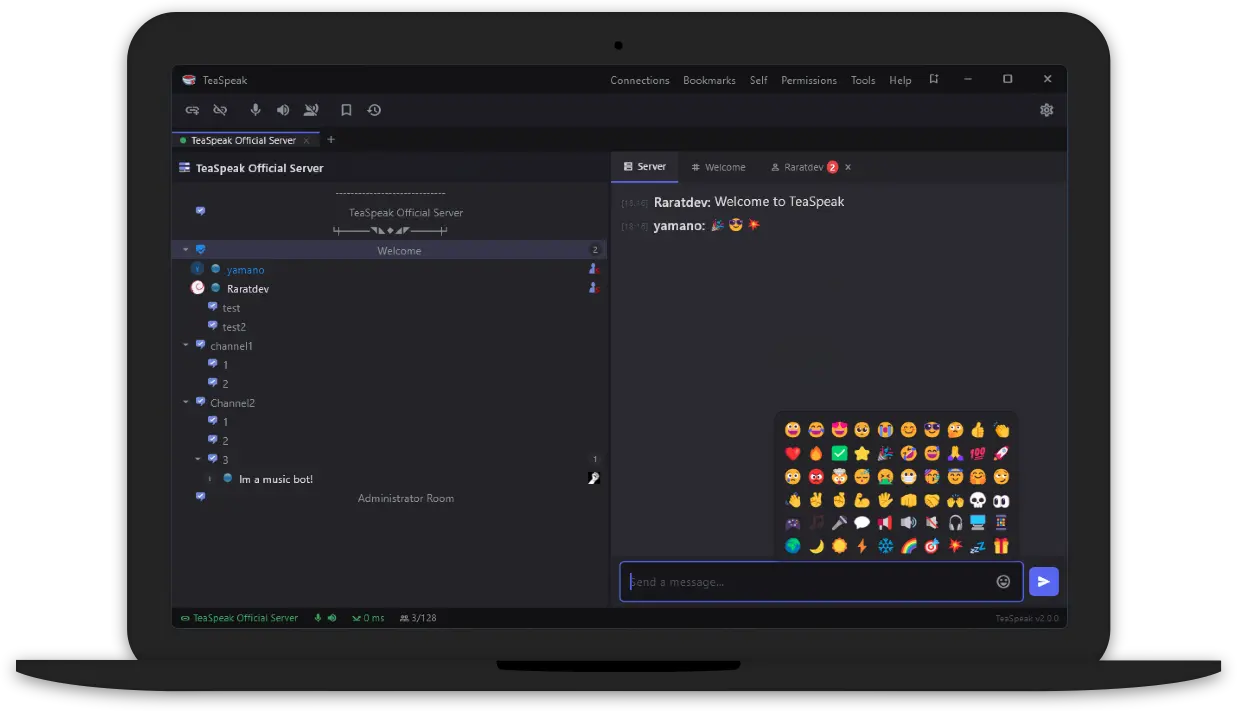Pick the yellow star emoji
Screen dimensions: 1237x711
[x=862, y=453]
